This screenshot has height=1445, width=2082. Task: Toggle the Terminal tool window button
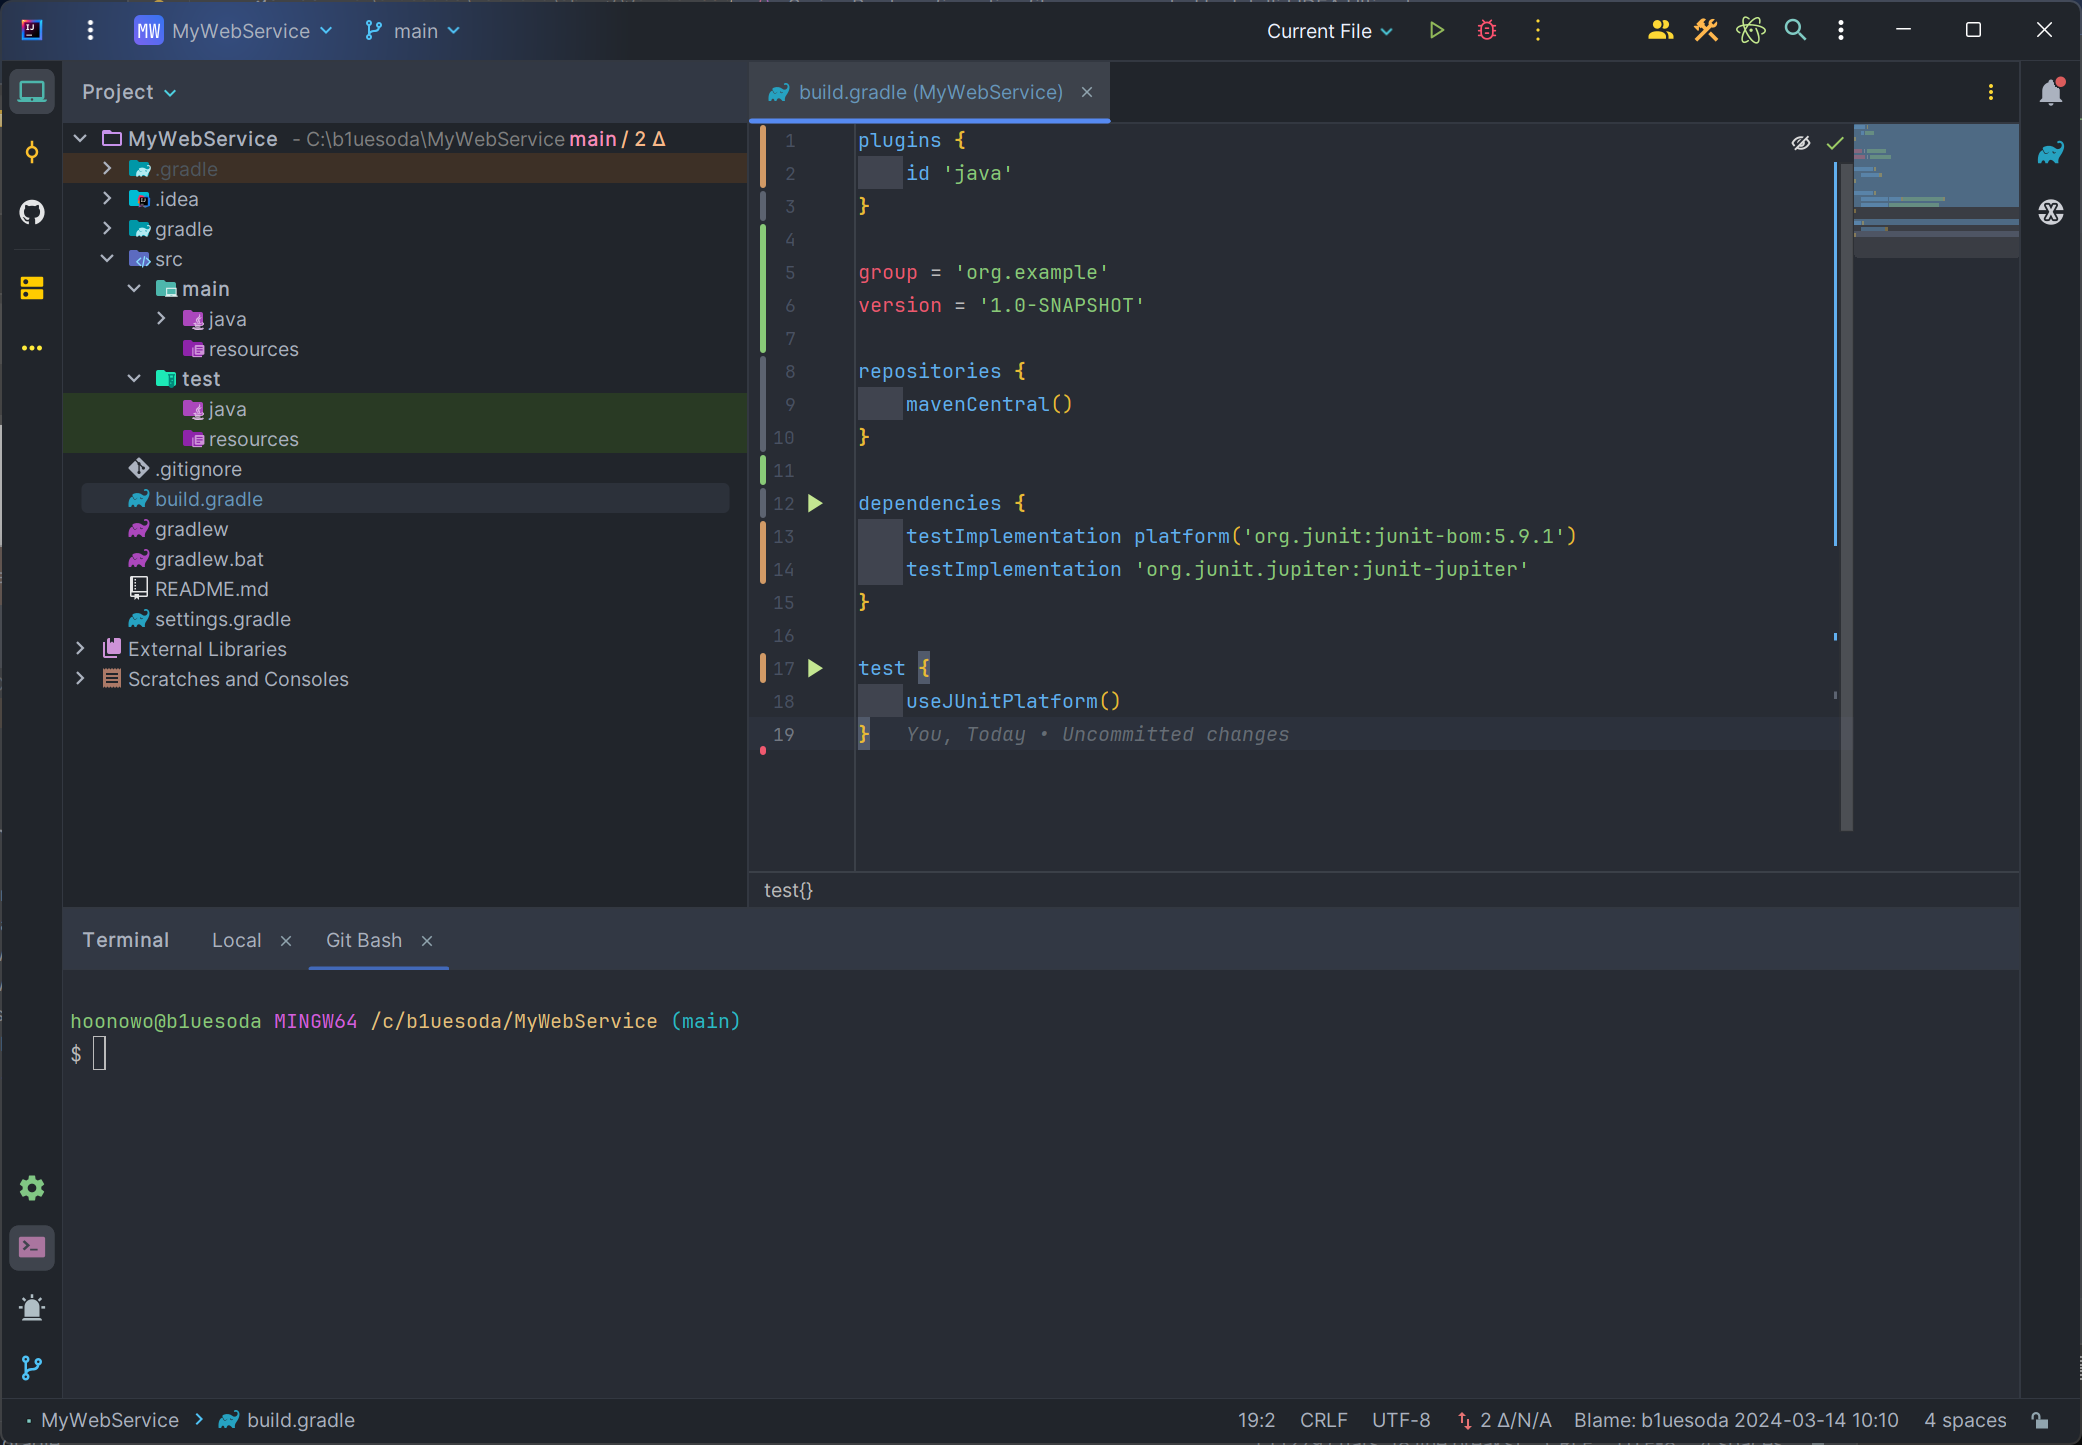coord(32,1247)
